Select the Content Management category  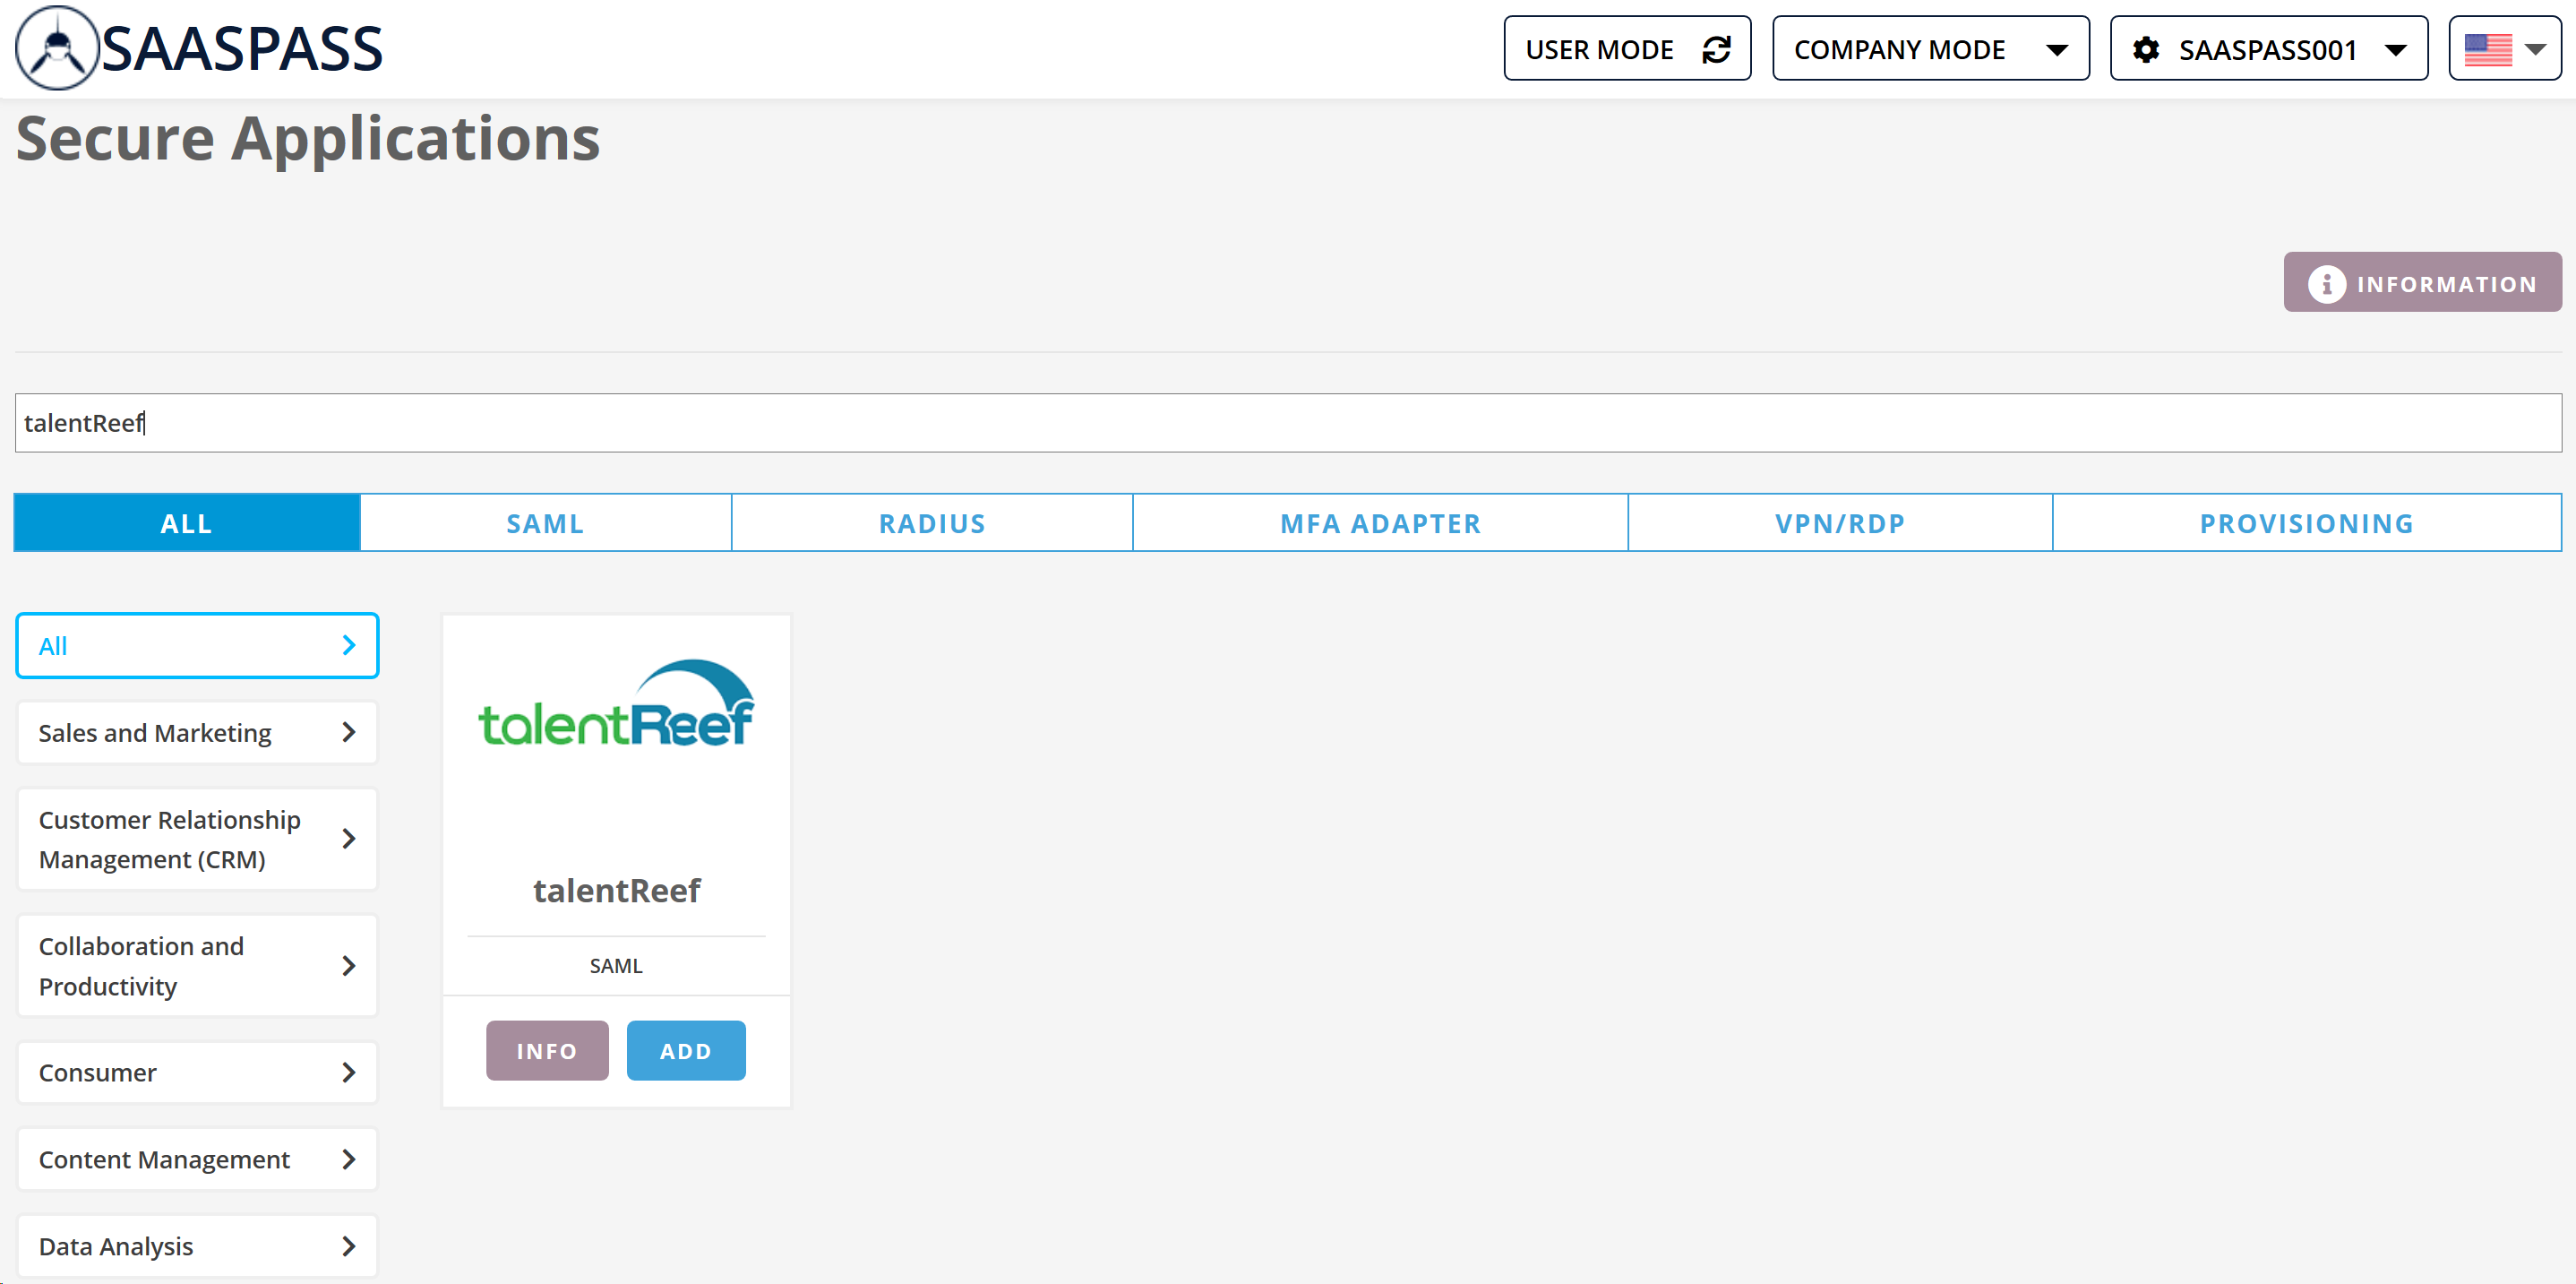tap(197, 1159)
